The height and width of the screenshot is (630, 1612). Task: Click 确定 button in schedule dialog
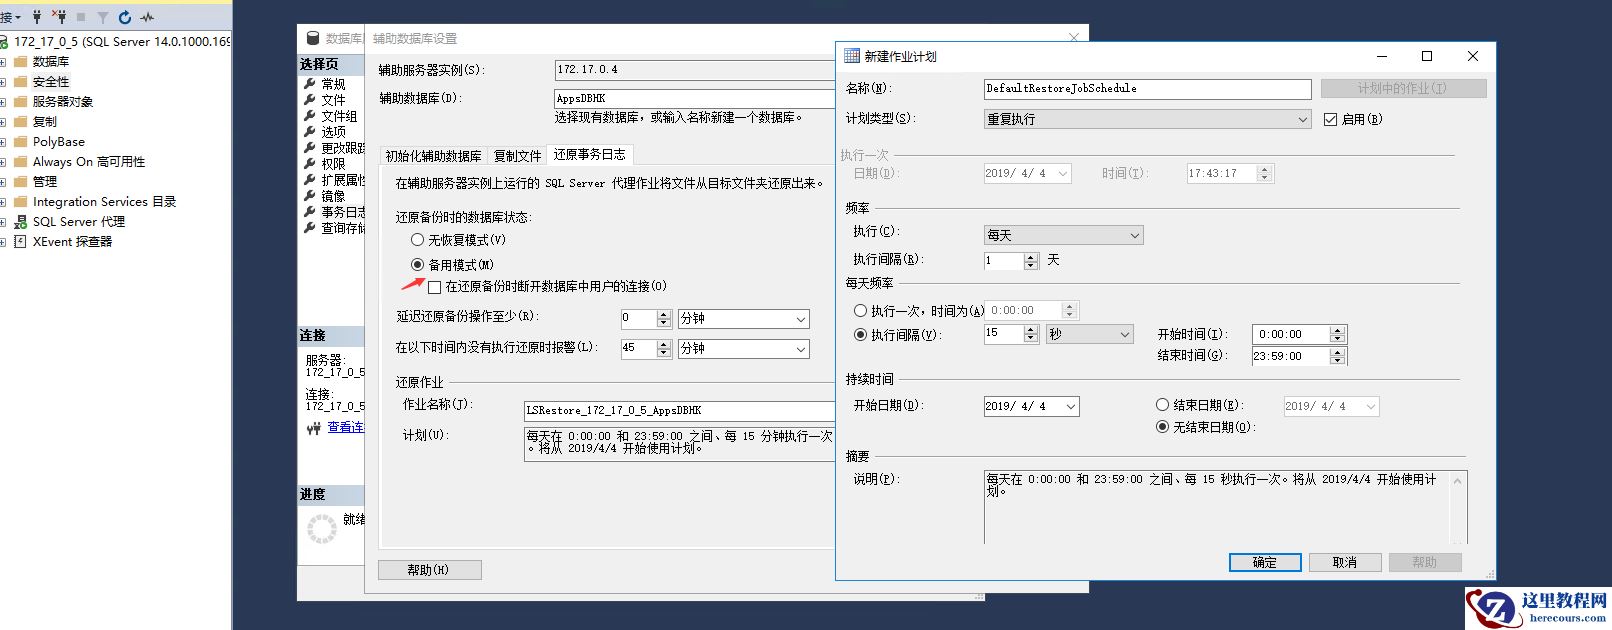coord(1265,563)
